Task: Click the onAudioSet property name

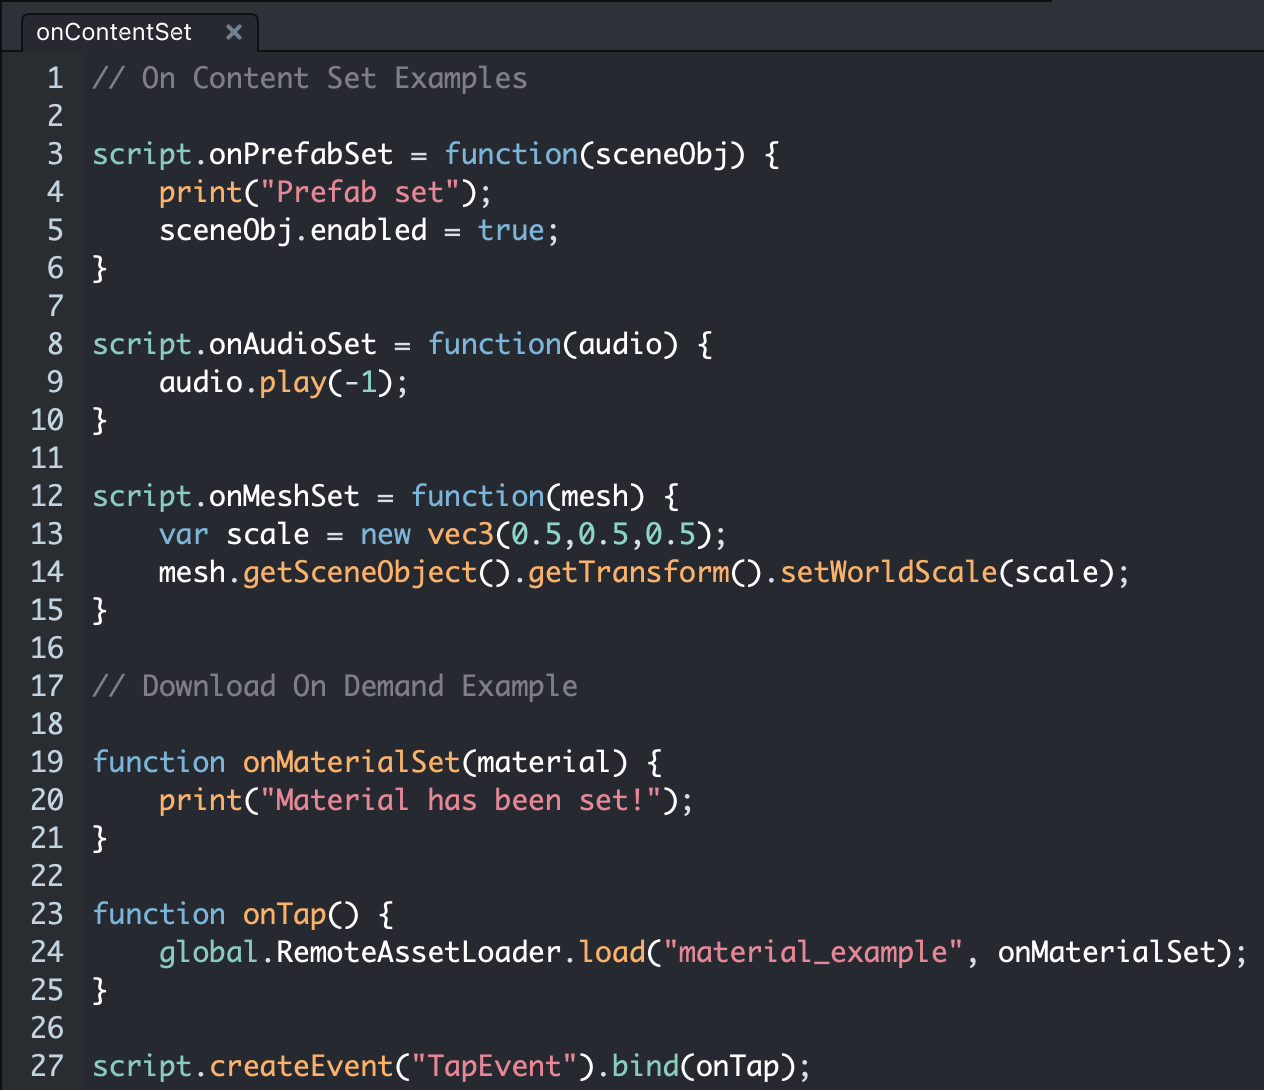Action: pyautogui.click(x=292, y=344)
